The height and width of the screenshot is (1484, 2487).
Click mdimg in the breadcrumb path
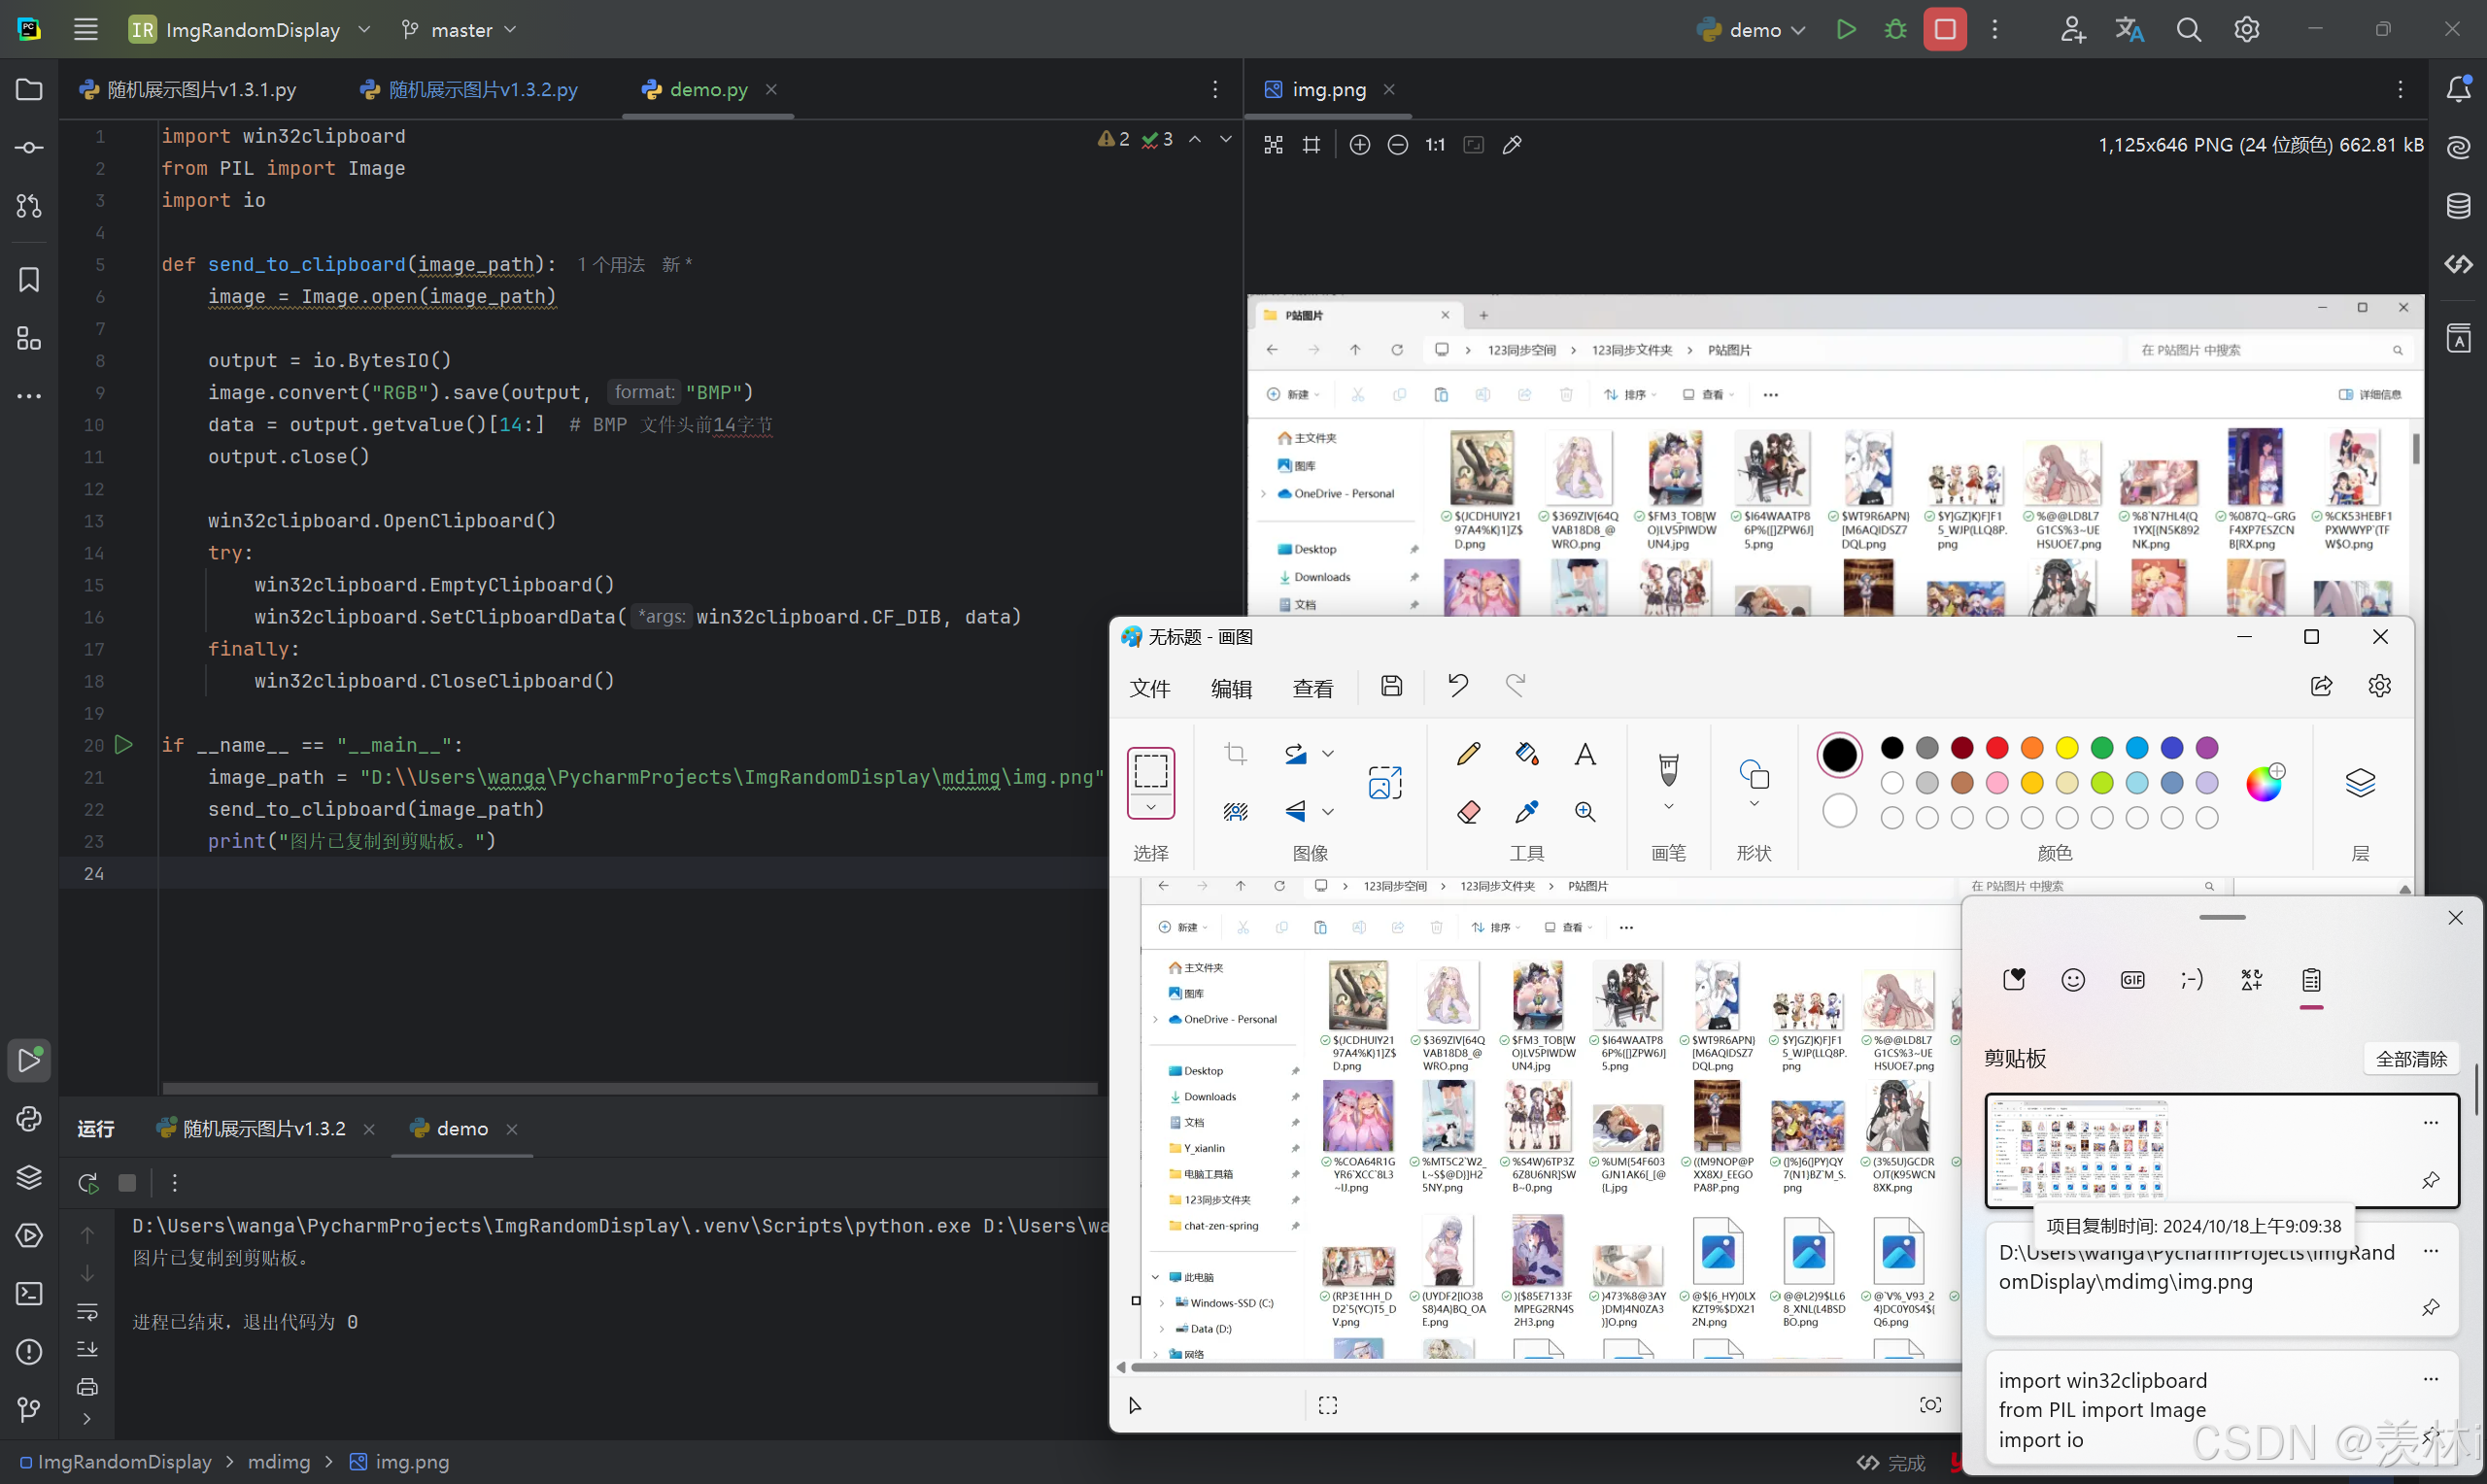point(279,1462)
